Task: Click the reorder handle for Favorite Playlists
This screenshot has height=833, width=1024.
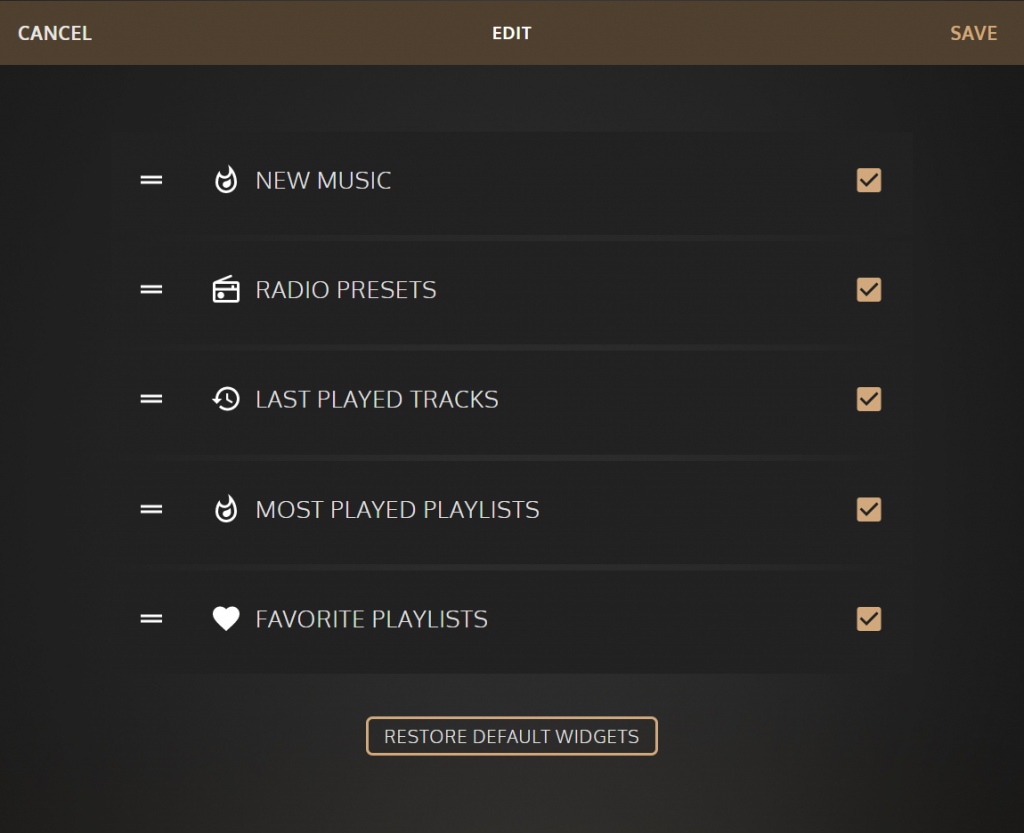Action: [x=151, y=619]
